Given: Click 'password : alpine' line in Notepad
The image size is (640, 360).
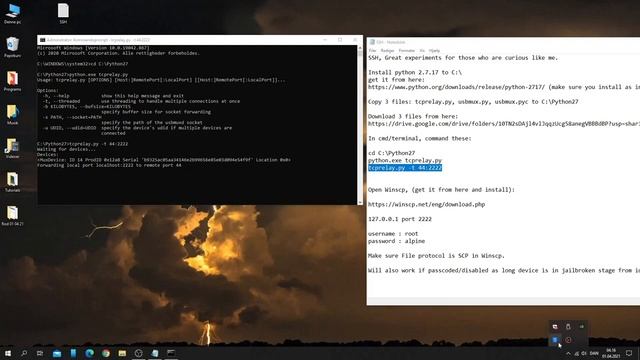Looking at the screenshot, I should (396, 241).
